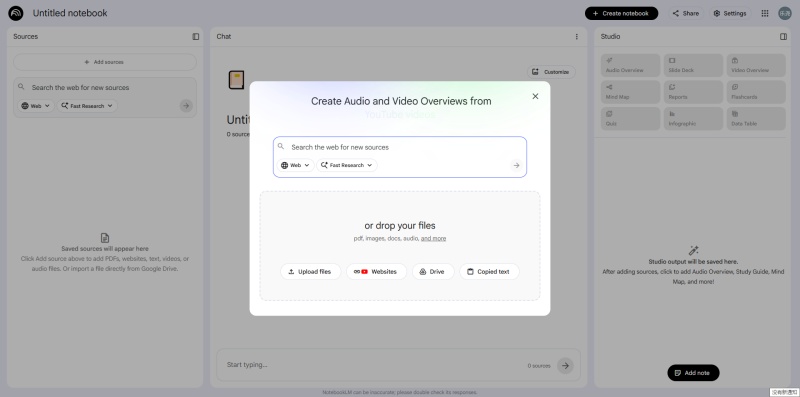Click Create notebook button
The image size is (800, 397).
pyautogui.click(x=621, y=13)
